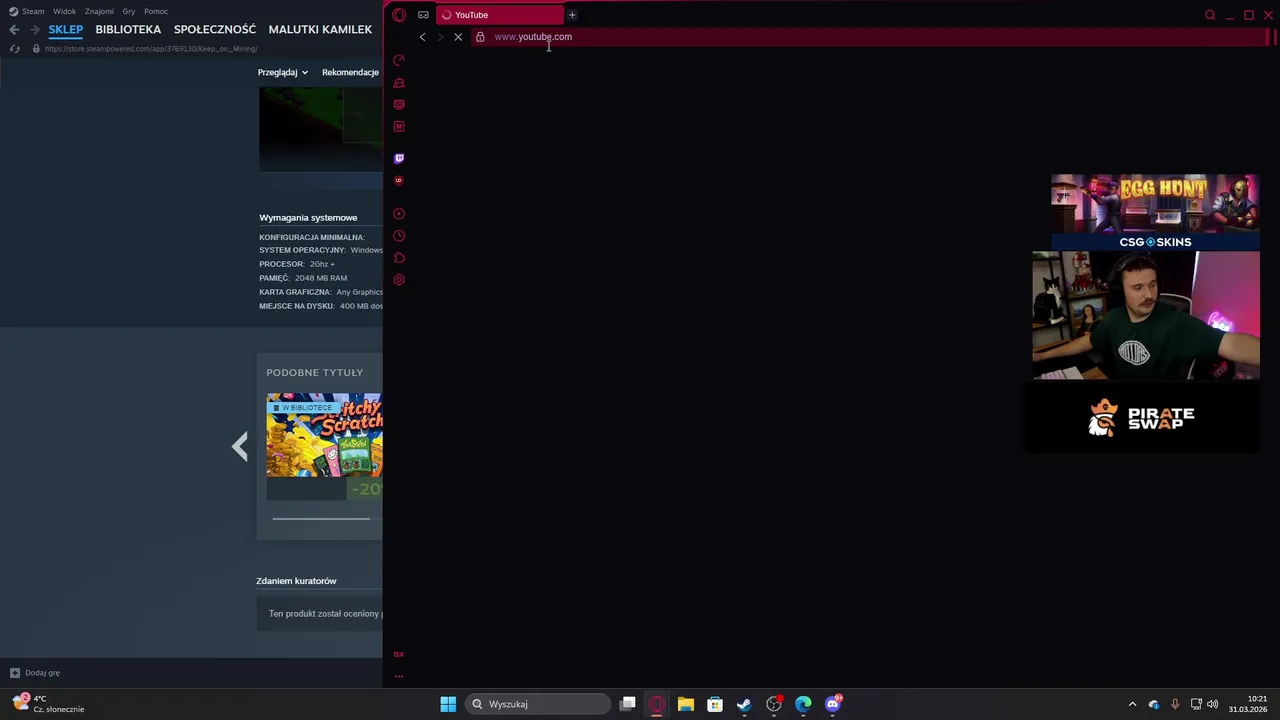Open Microsoft Edge from Windows taskbar
Viewport: 1280px width, 720px height.
coord(803,704)
